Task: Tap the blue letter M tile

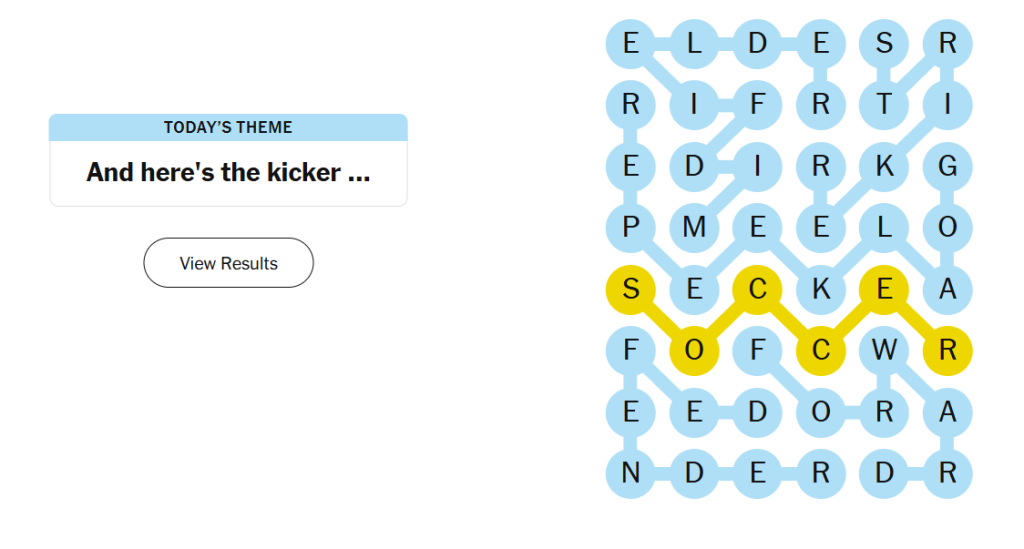Action: 694,228
